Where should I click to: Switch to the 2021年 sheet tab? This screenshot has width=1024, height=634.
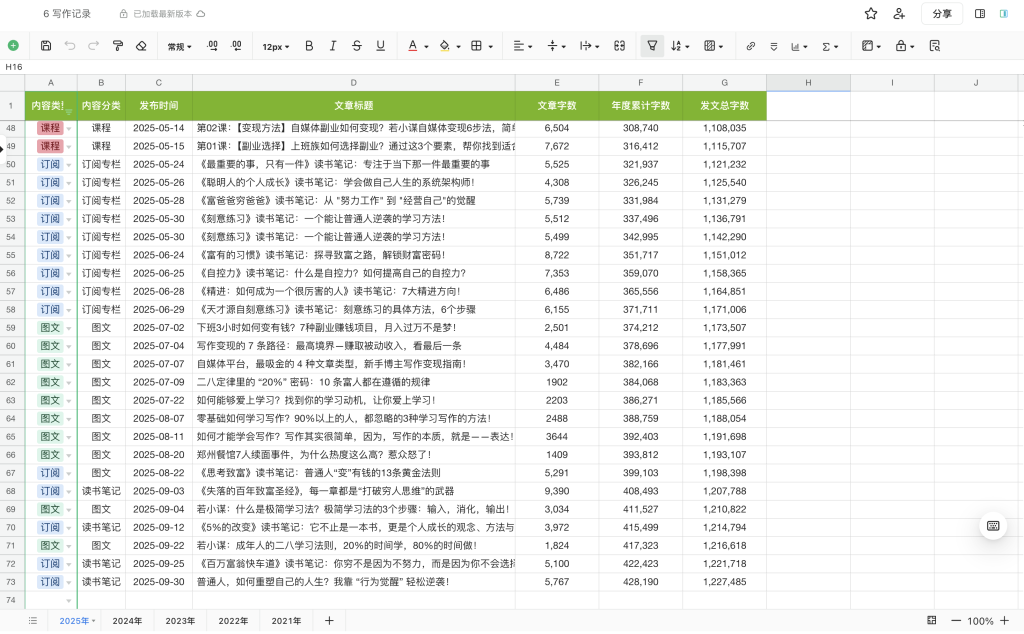pyautogui.click(x=286, y=620)
